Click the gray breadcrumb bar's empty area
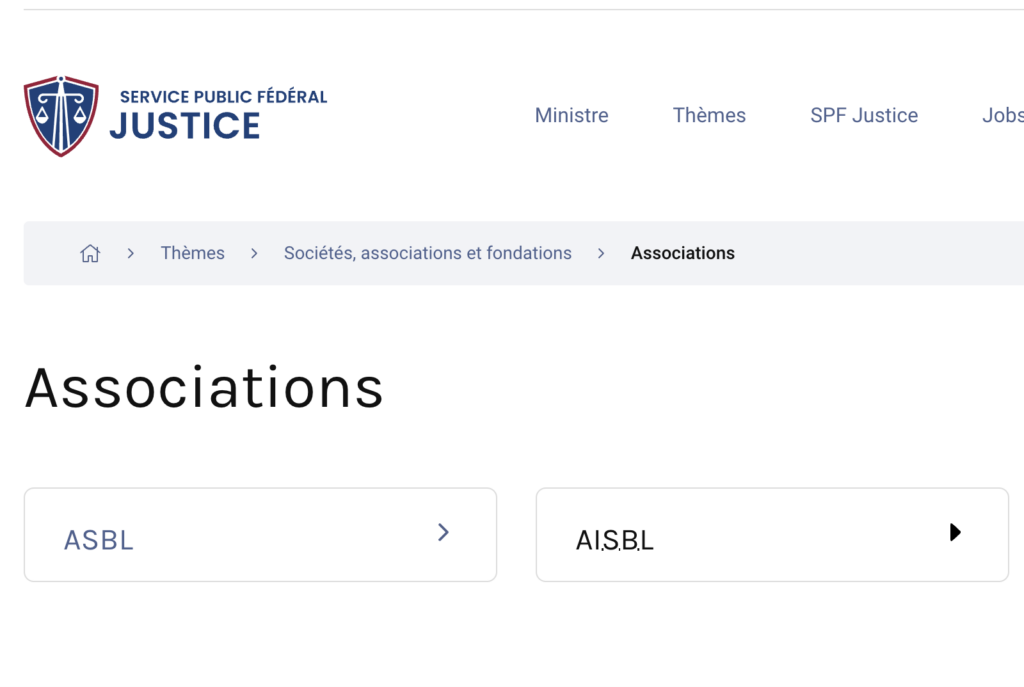 pyautogui.click(x=880, y=254)
